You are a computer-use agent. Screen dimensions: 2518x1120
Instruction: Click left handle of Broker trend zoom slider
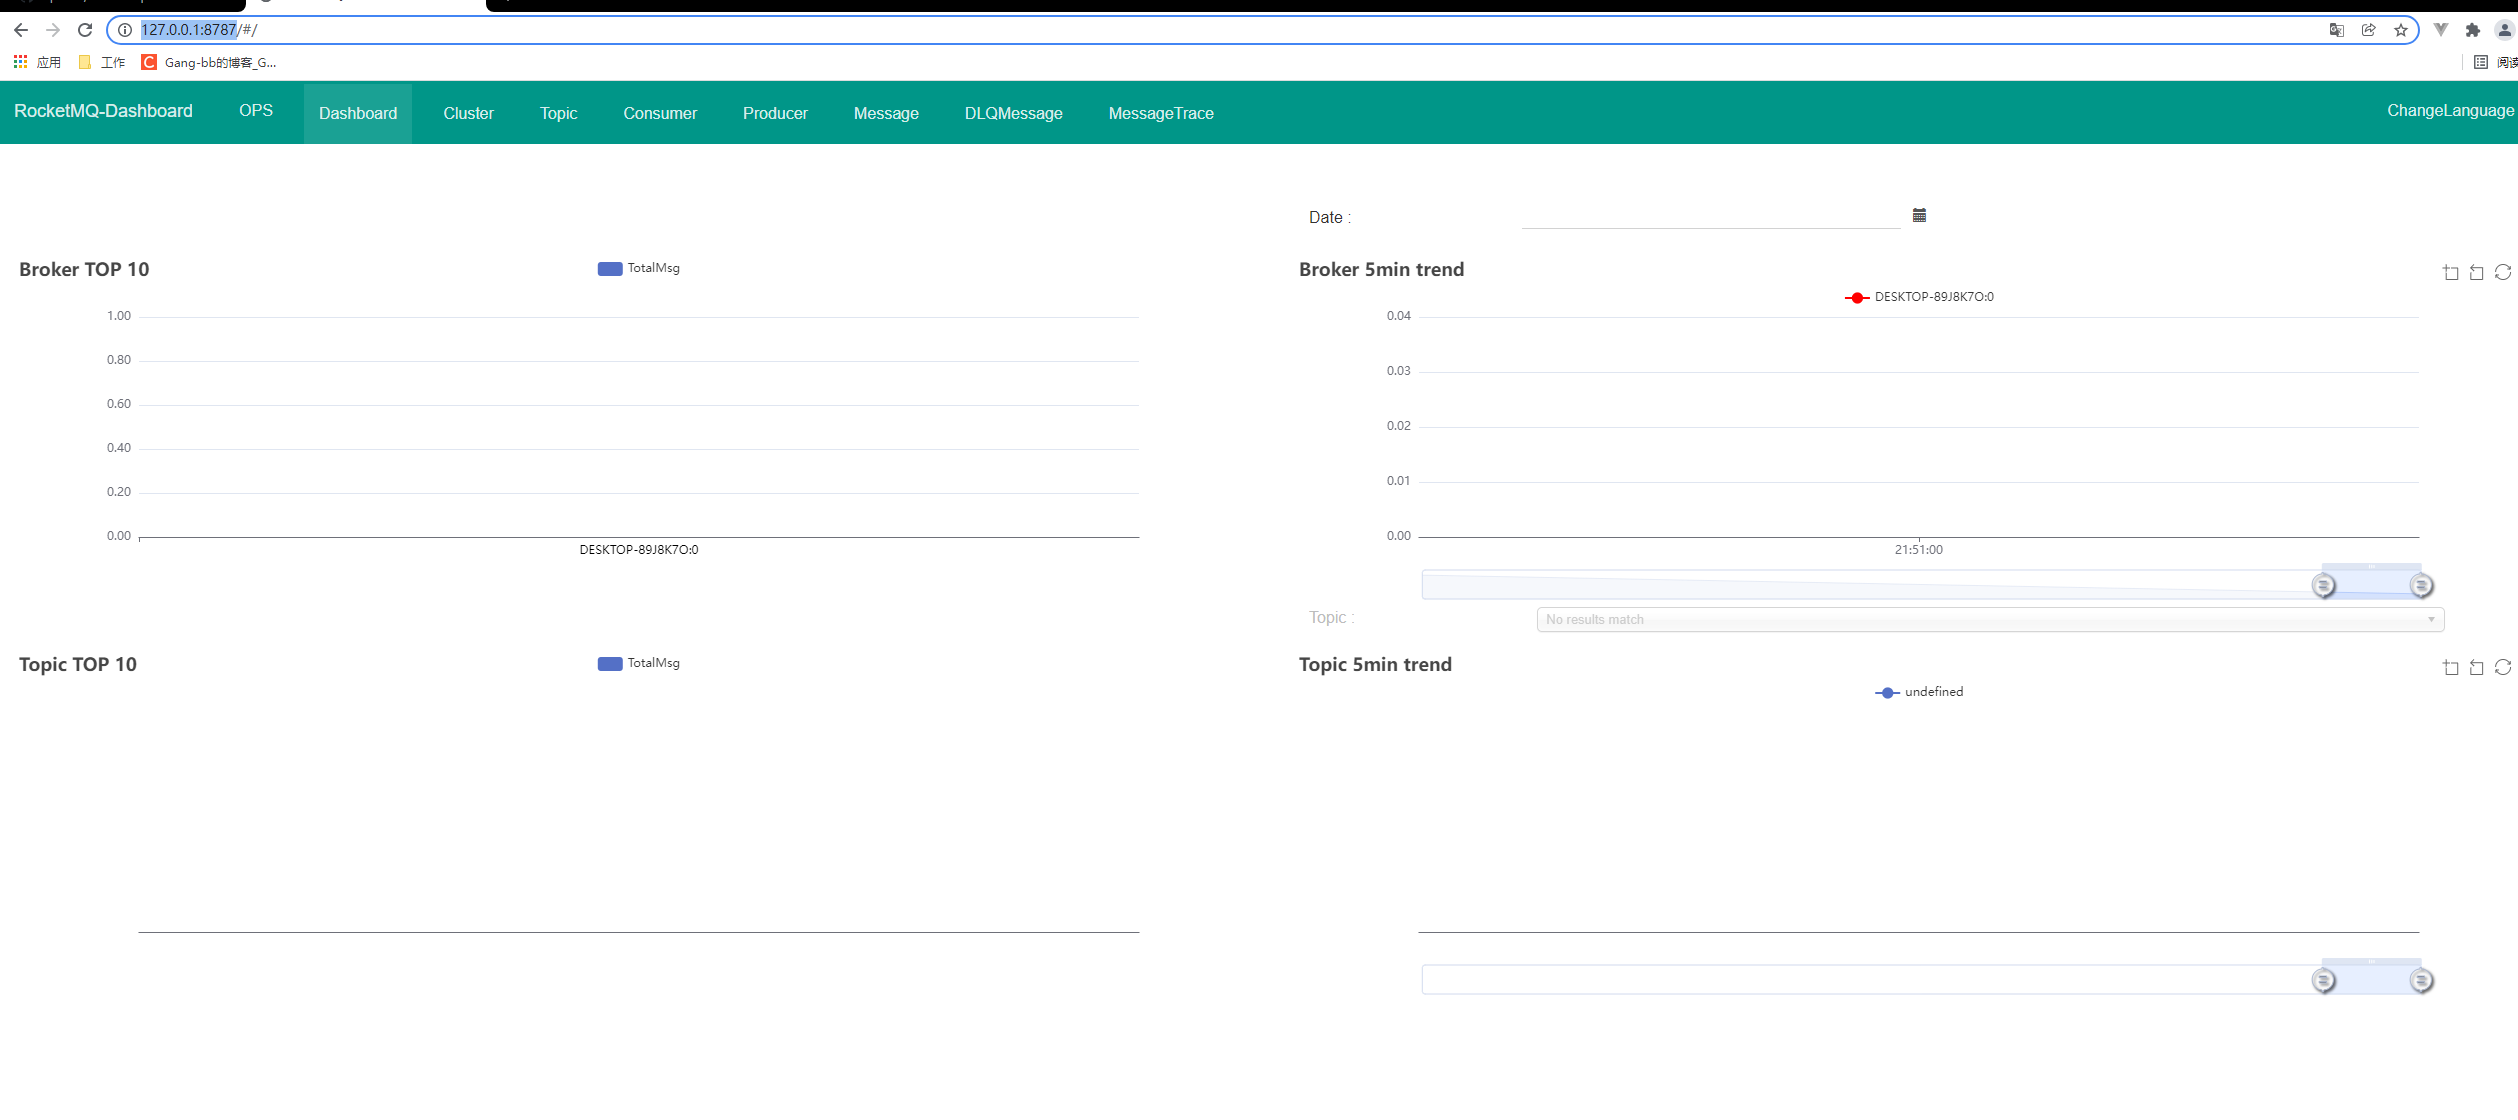[x=2324, y=586]
